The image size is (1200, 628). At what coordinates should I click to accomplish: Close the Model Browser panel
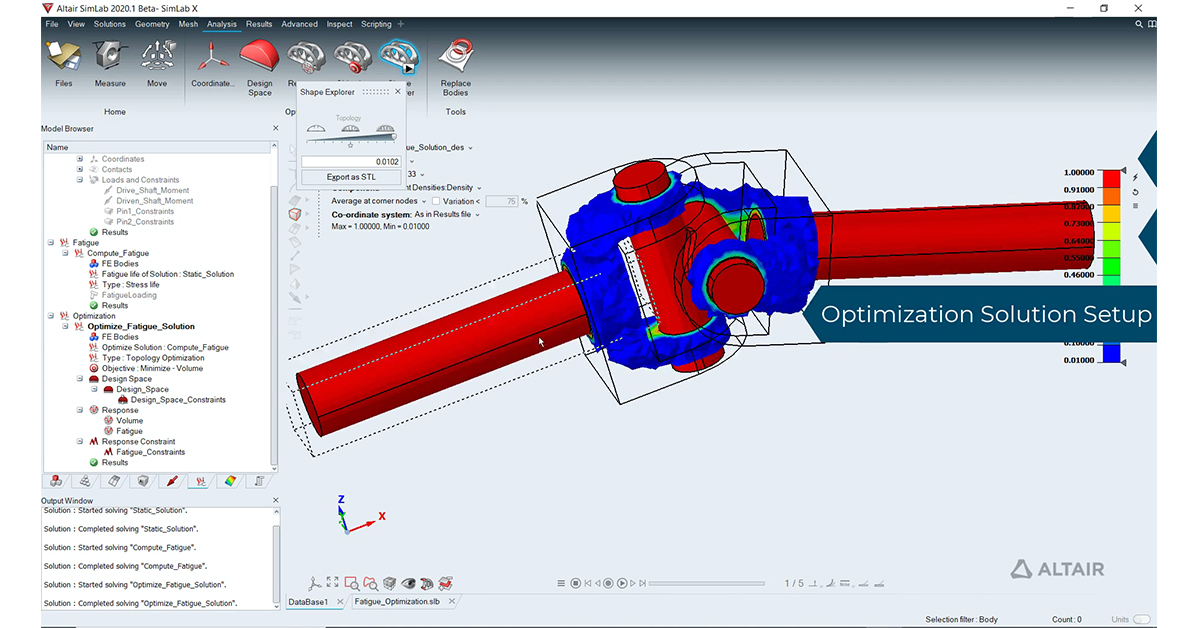coord(276,129)
